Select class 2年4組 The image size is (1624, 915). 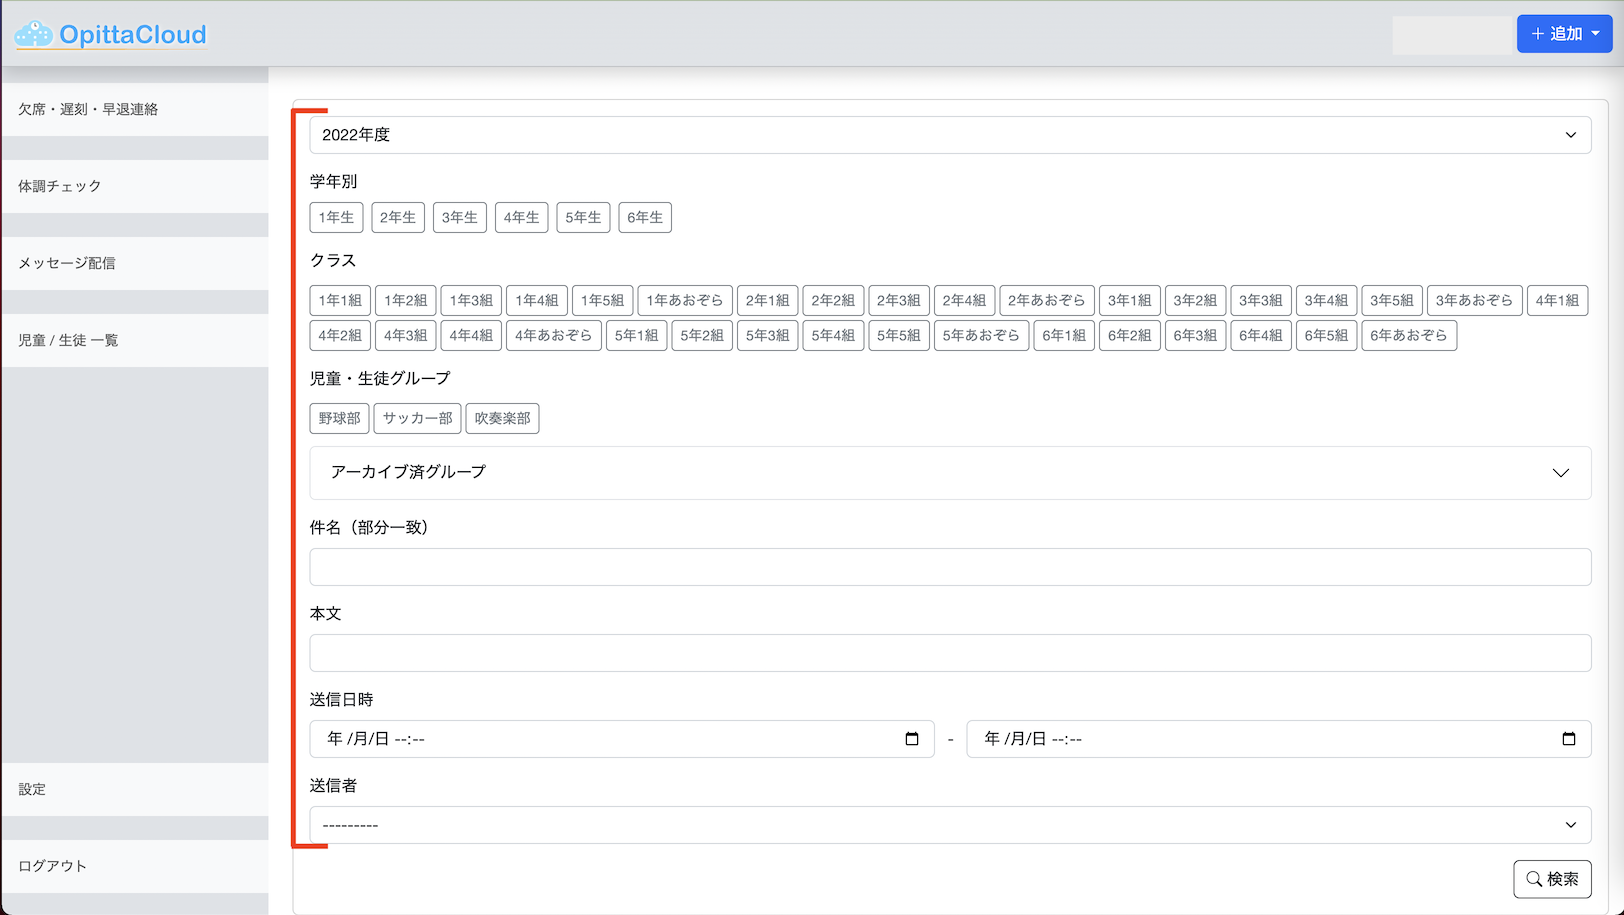pyautogui.click(x=964, y=300)
